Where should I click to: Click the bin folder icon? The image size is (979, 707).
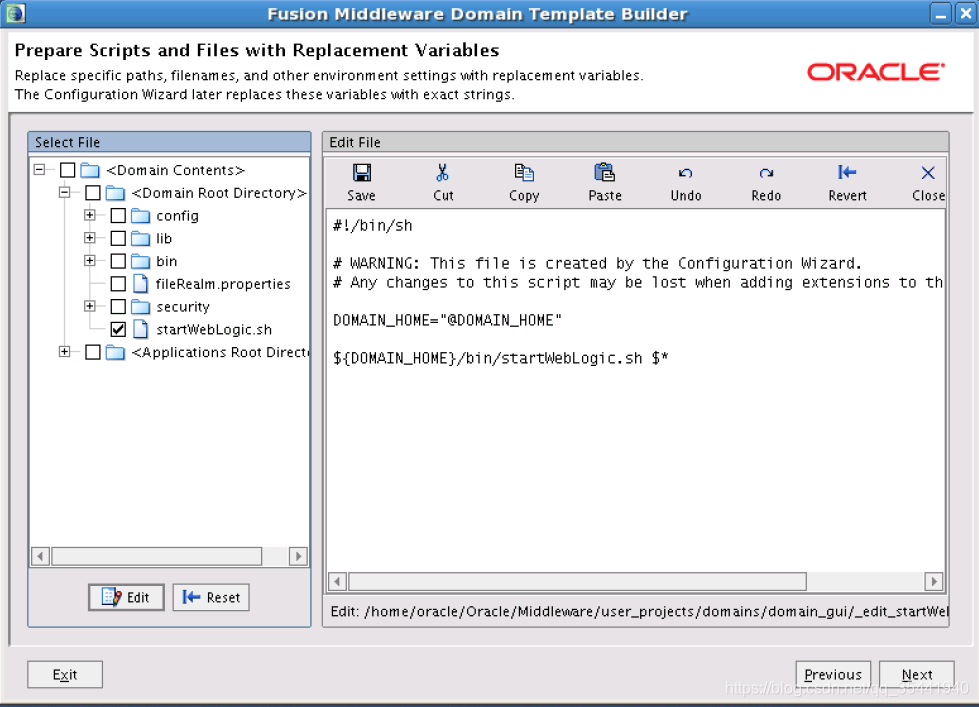point(140,261)
